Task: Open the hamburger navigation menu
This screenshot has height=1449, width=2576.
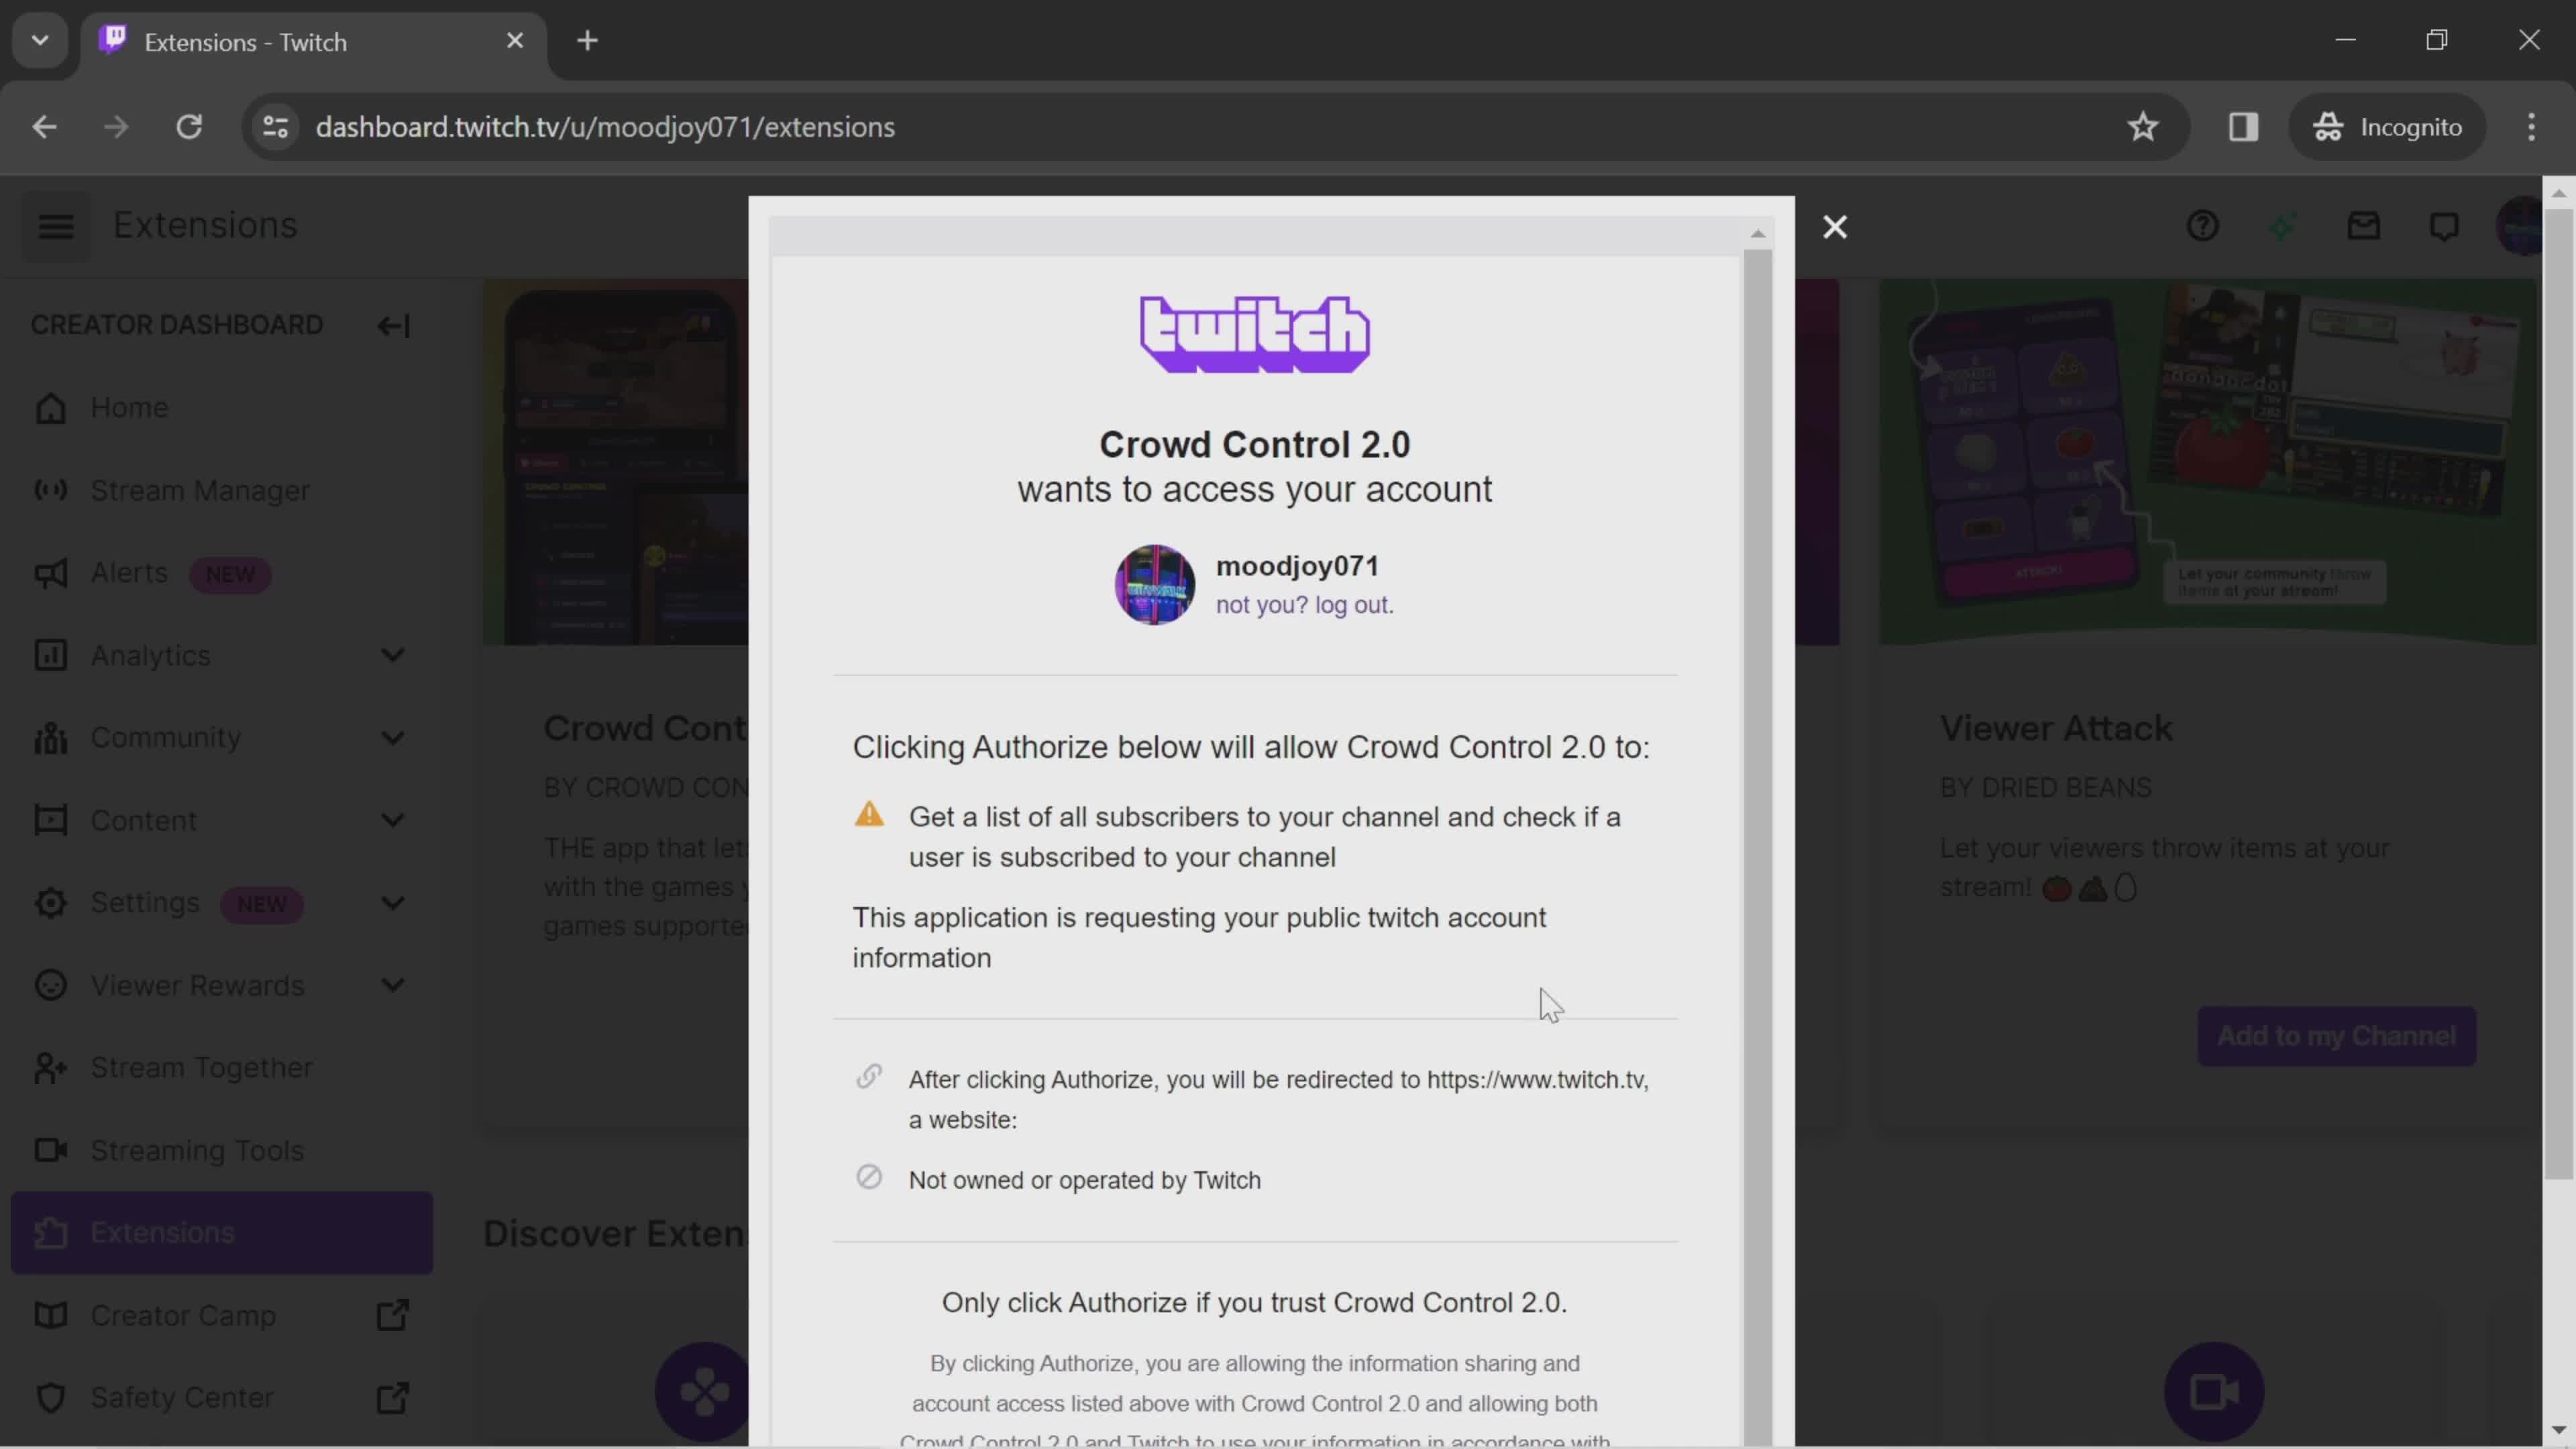Action: coord(56,226)
